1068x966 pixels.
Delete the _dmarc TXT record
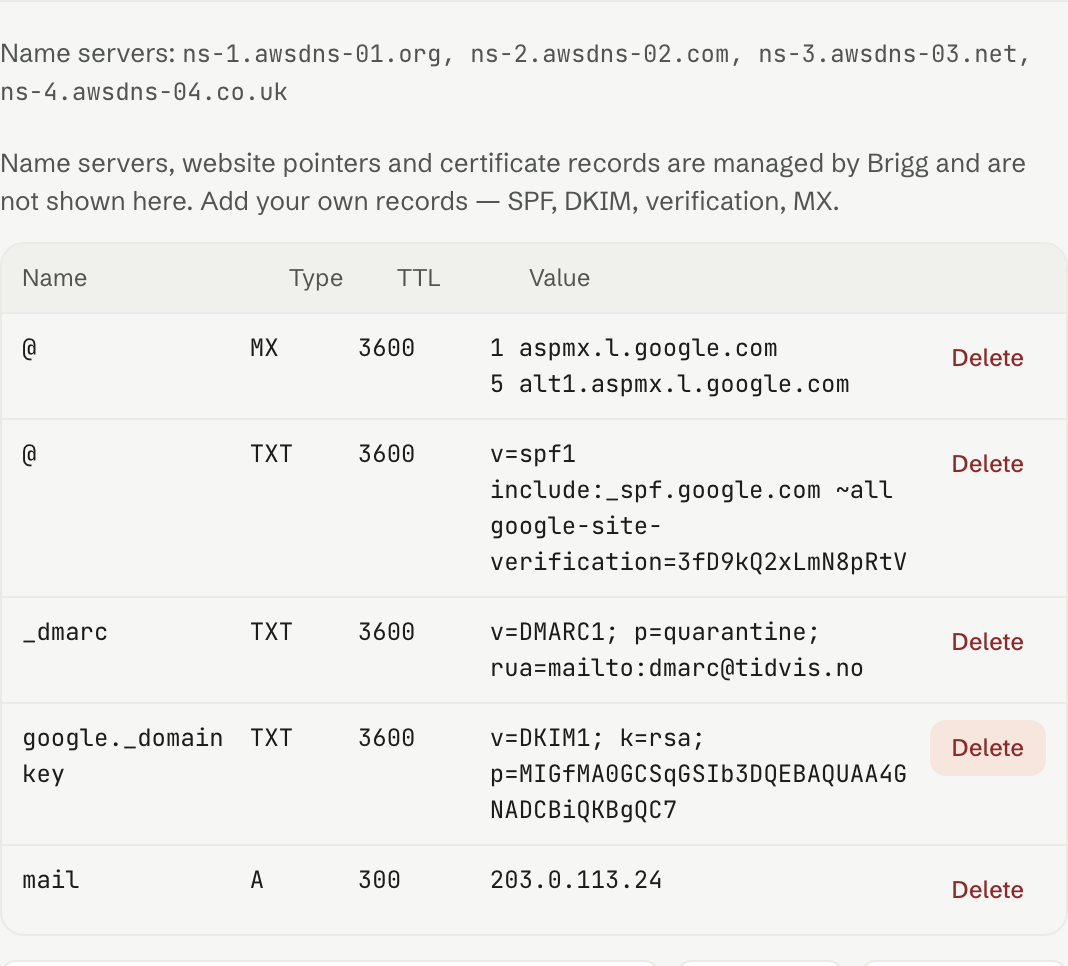pos(987,642)
